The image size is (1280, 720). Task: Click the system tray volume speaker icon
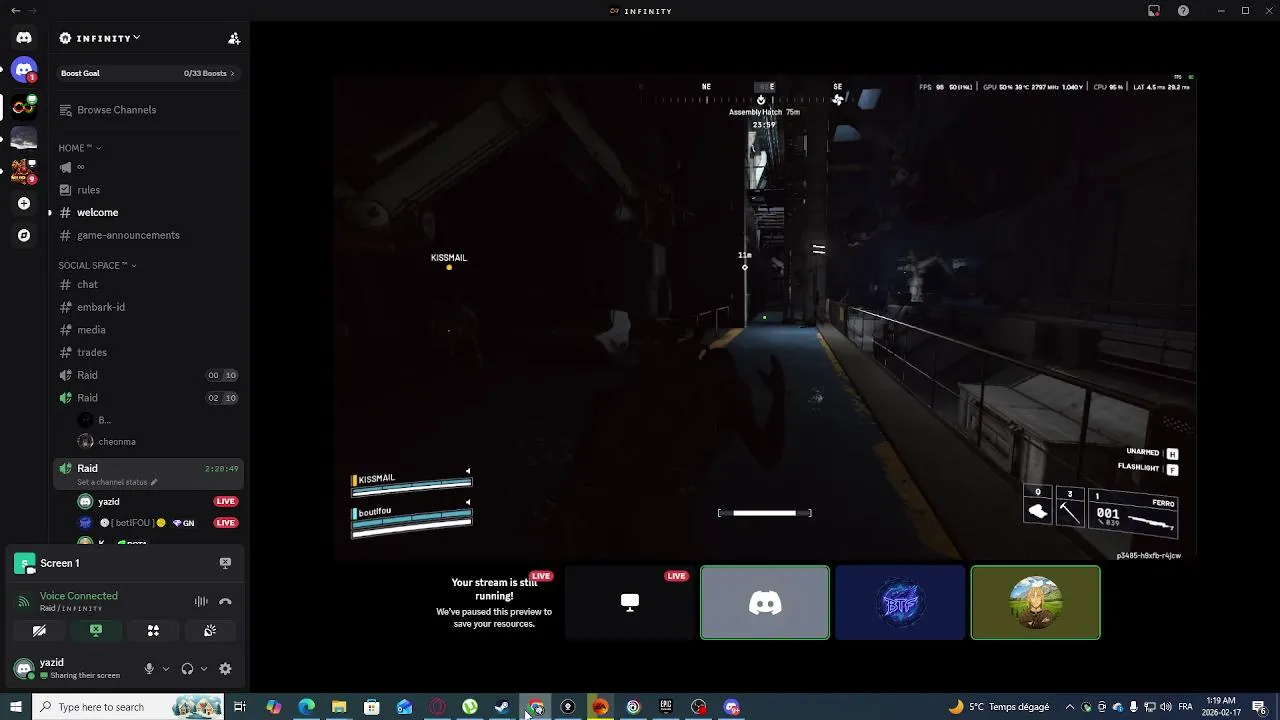1165,707
